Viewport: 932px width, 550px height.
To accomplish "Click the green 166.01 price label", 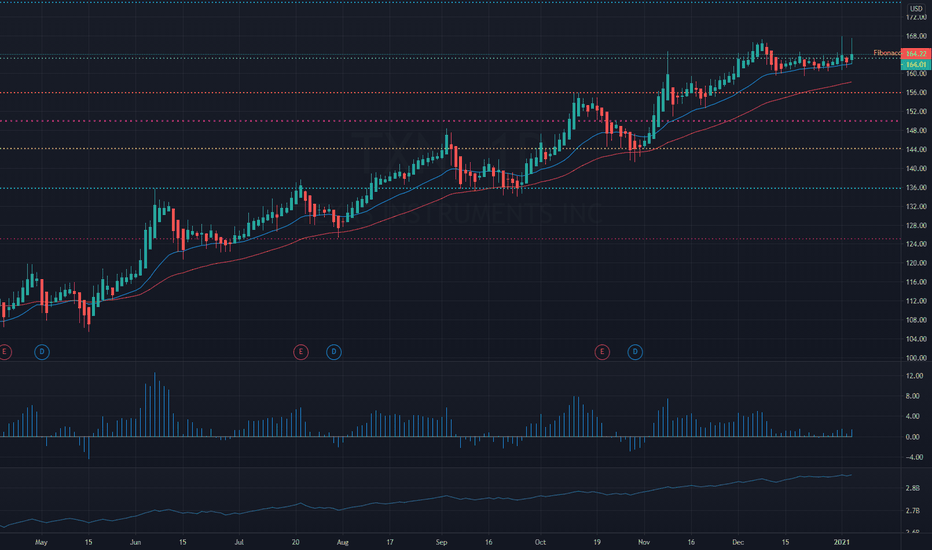I will (x=916, y=64).
